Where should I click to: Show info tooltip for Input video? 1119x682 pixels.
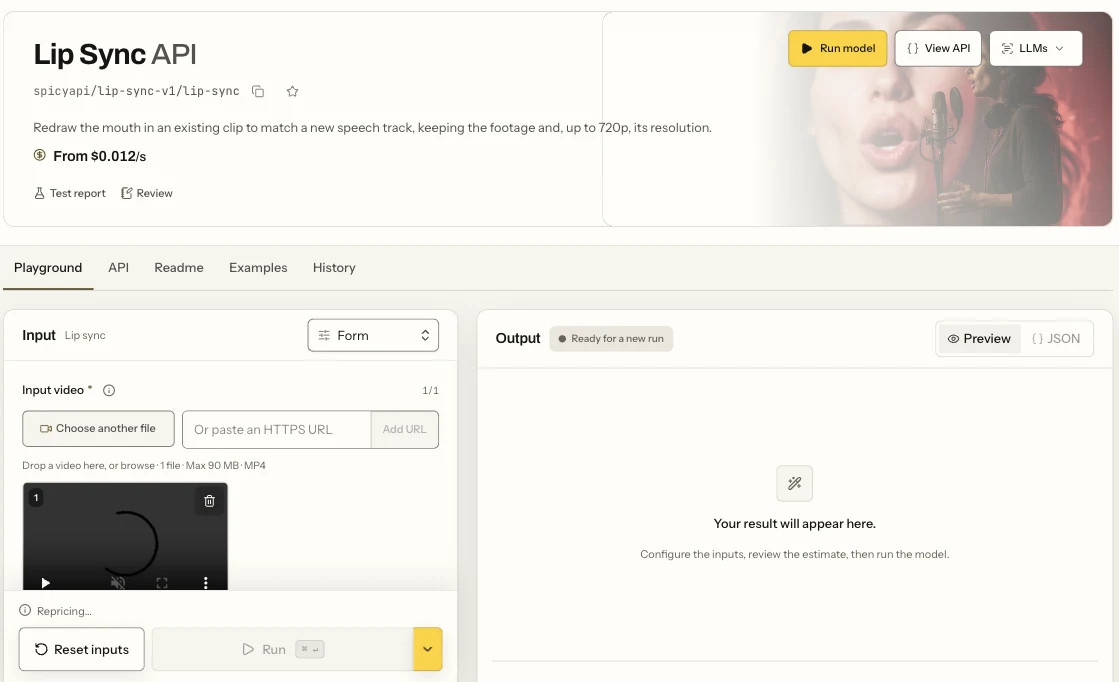(109, 390)
